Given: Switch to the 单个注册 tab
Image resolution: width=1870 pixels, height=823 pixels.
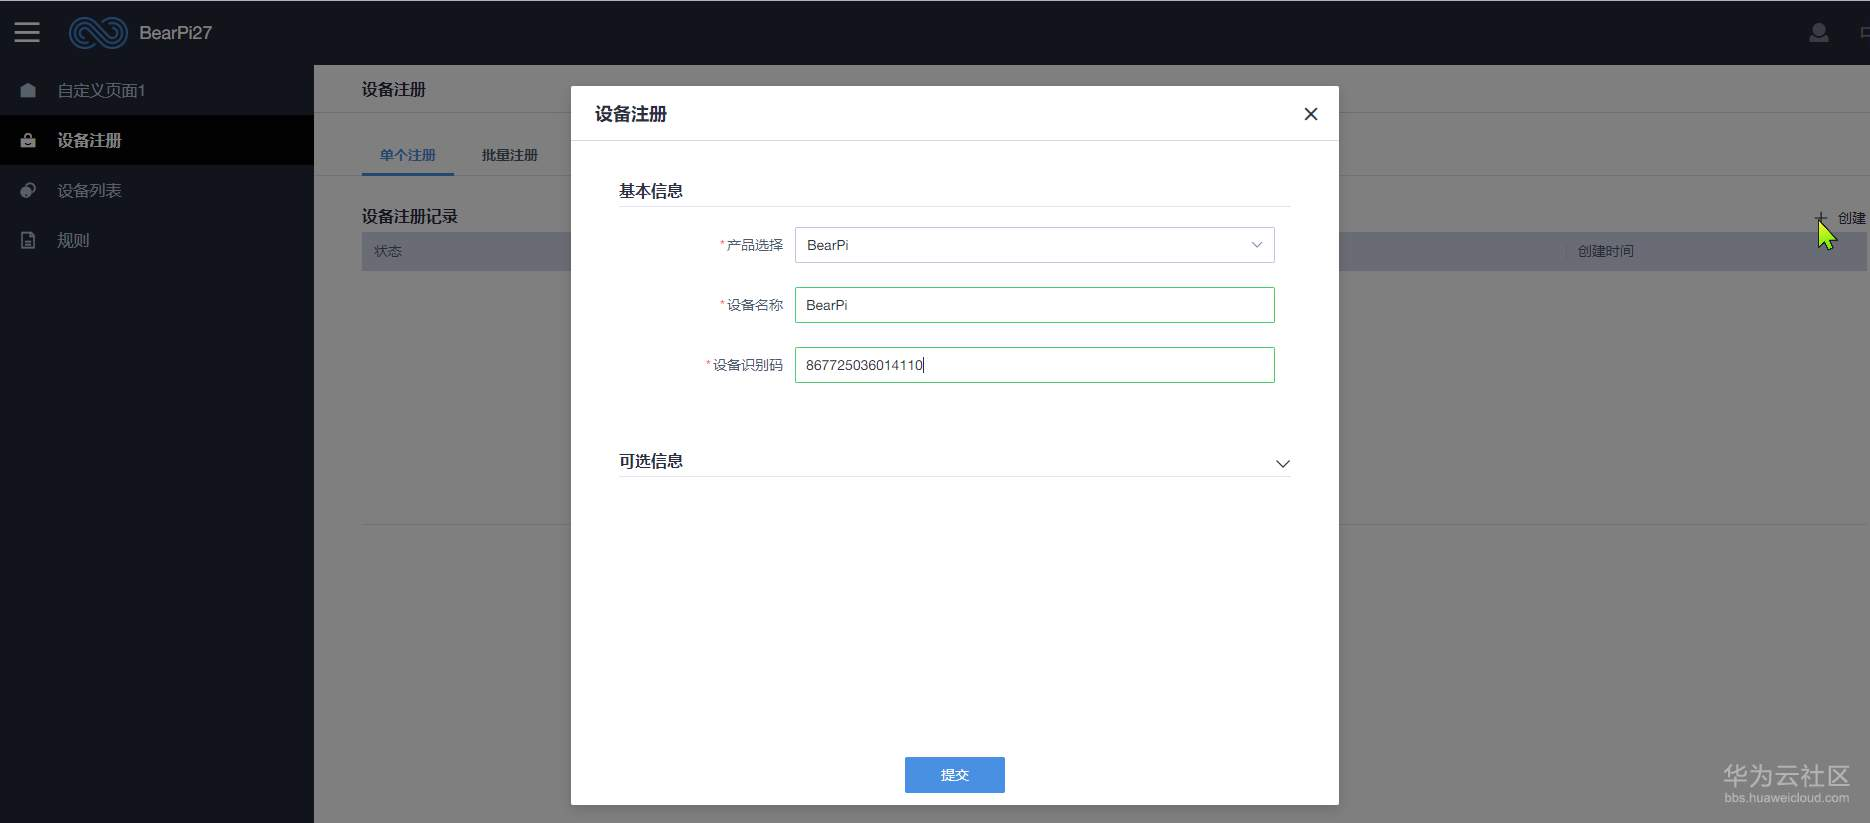Looking at the screenshot, I should 408,155.
